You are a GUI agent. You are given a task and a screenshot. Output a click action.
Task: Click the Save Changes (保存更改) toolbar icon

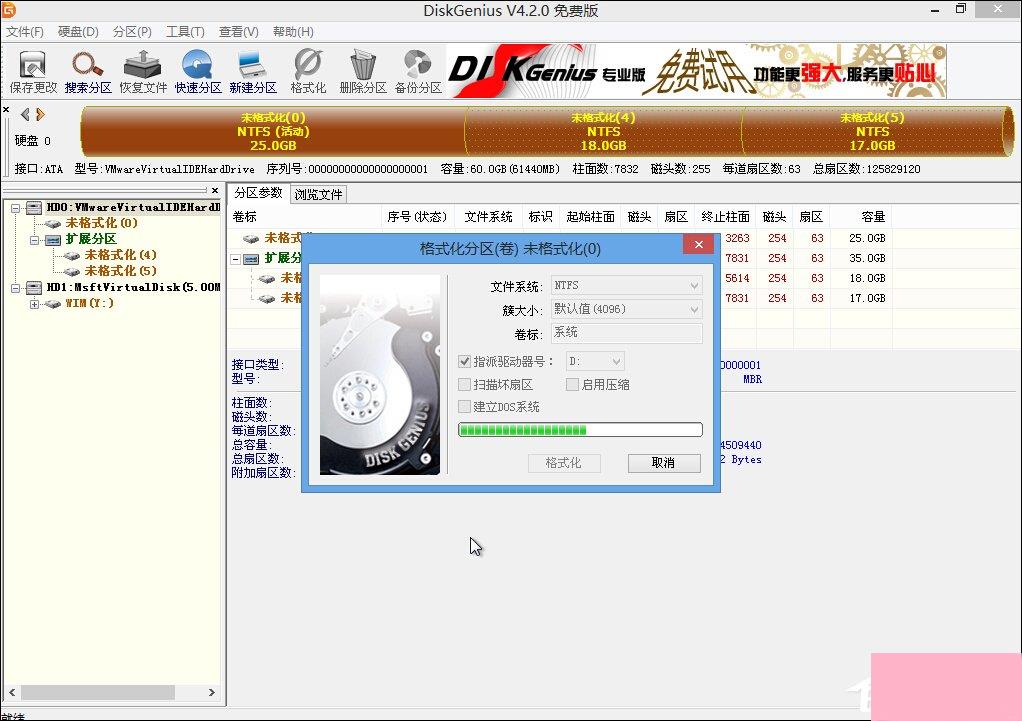click(x=33, y=72)
